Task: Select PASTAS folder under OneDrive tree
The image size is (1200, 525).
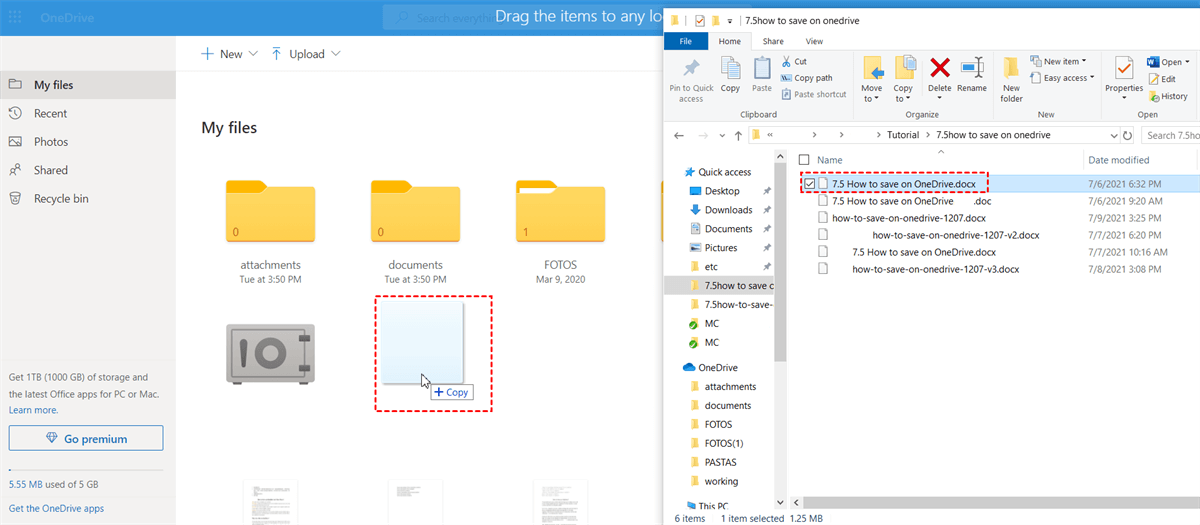Action: (721, 462)
